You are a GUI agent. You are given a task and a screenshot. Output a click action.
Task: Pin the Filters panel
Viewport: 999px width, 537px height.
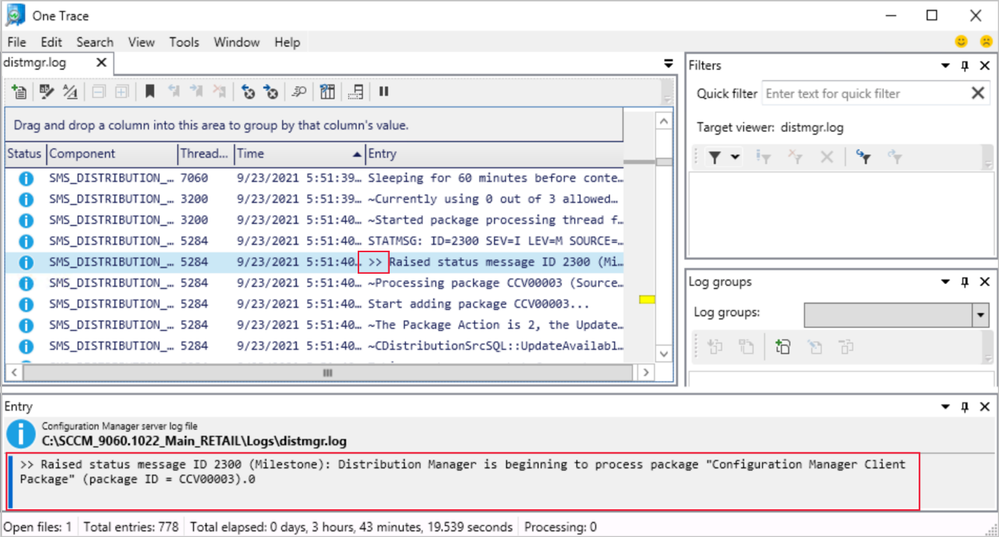[965, 66]
